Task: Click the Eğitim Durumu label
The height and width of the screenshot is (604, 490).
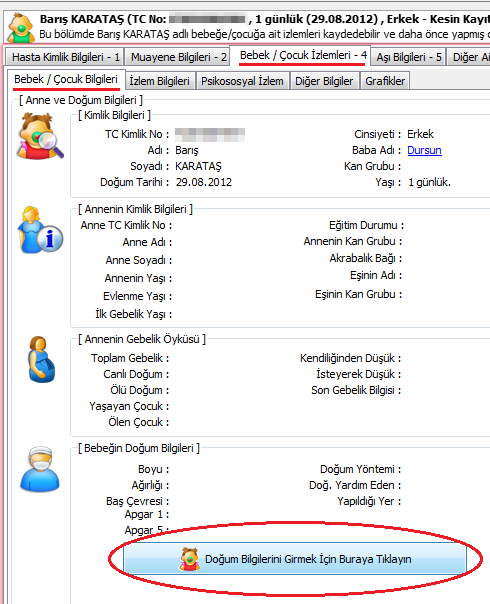Action: (x=366, y=225)
